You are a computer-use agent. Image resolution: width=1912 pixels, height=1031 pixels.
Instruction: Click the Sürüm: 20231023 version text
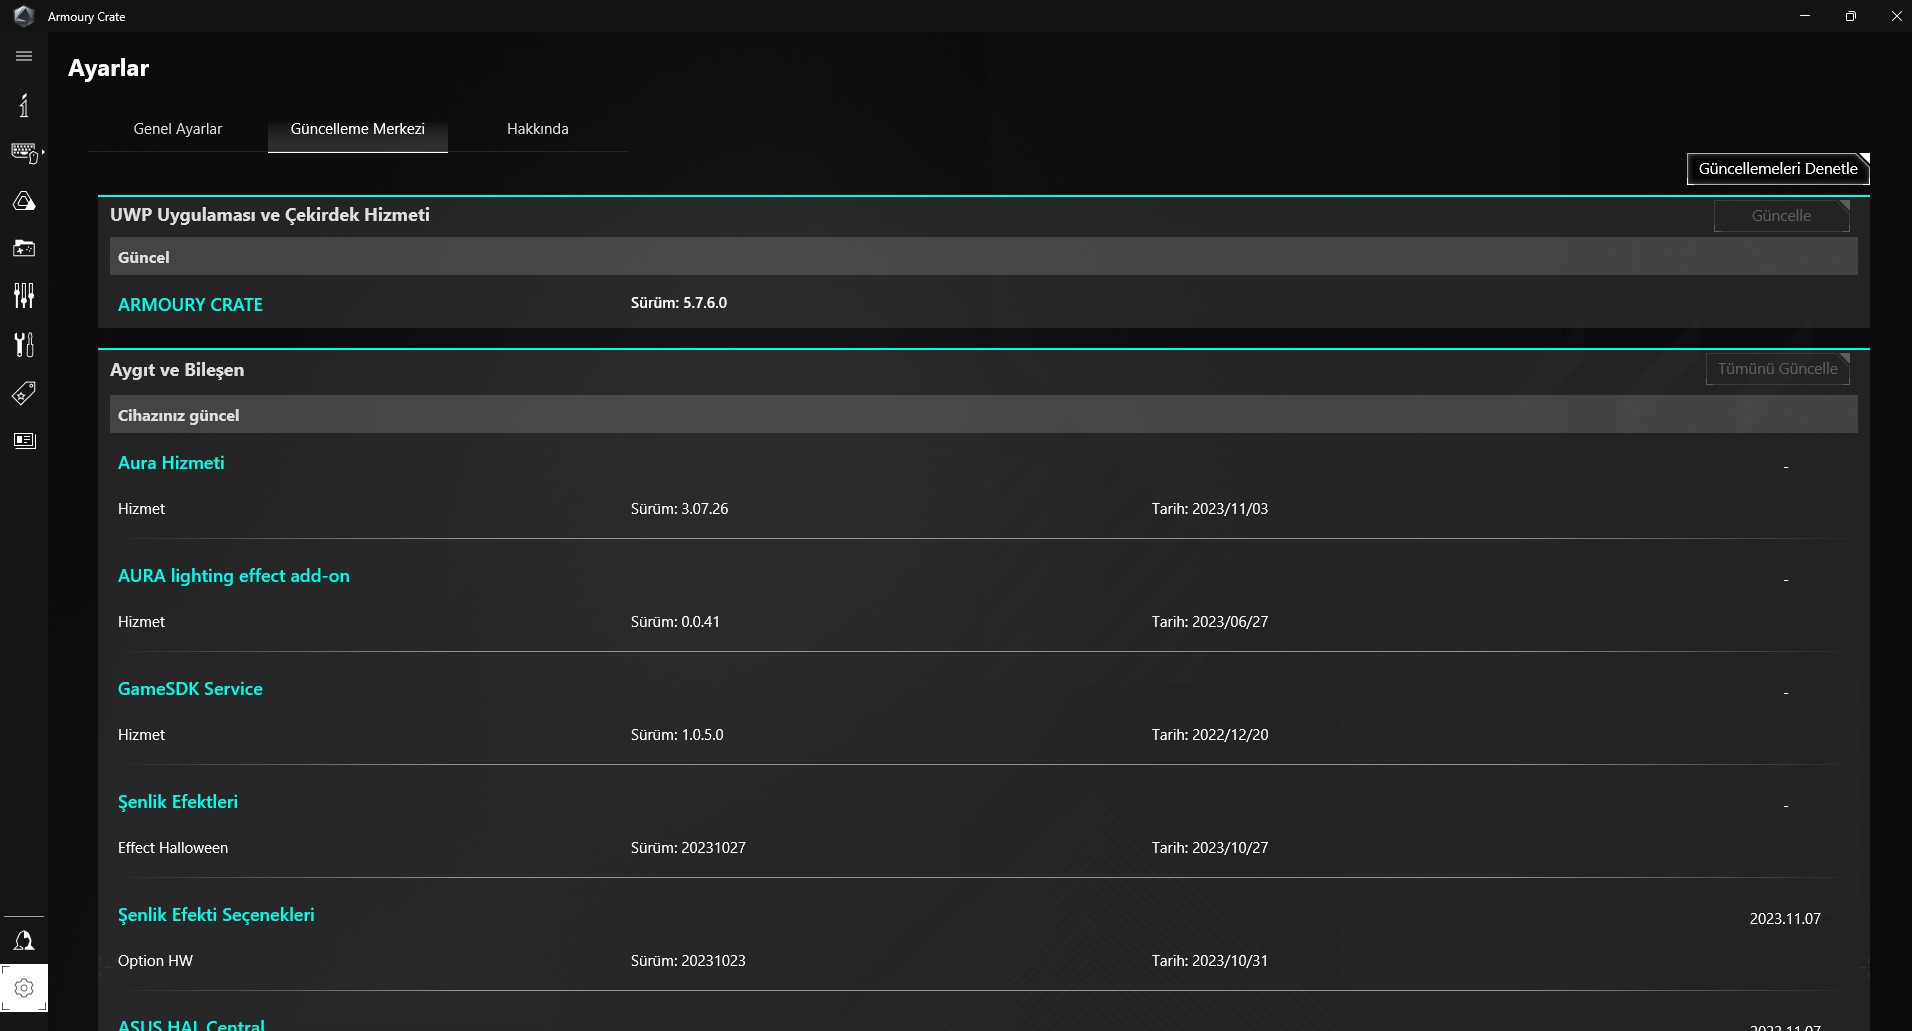point(688,961)
